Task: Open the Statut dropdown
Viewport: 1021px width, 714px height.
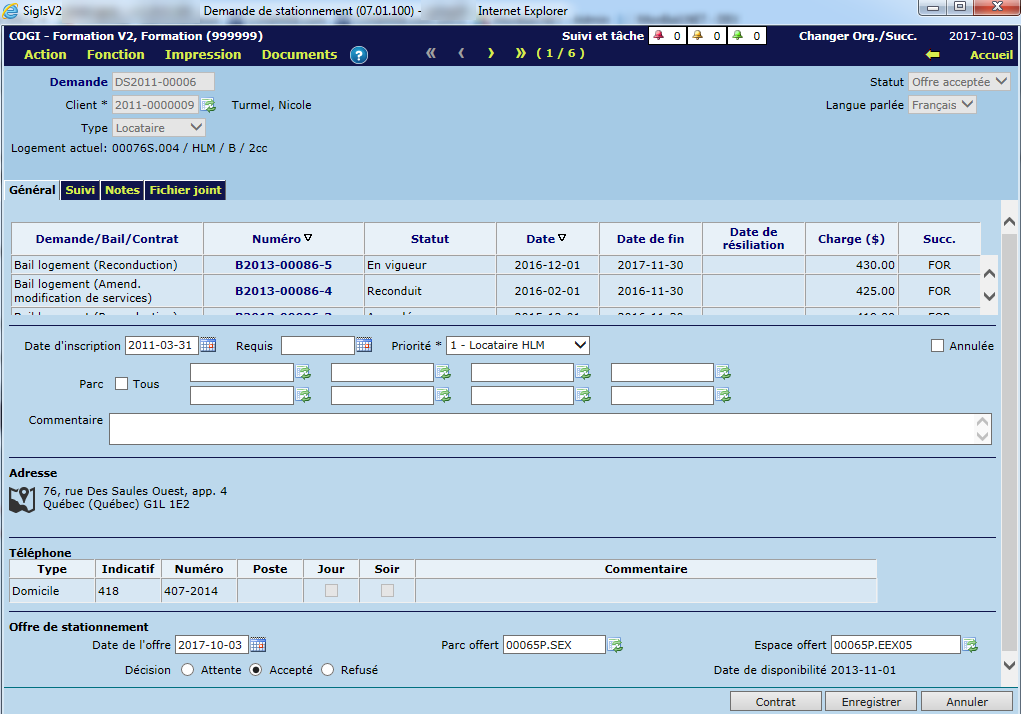Action: click(x=959, y=82)
